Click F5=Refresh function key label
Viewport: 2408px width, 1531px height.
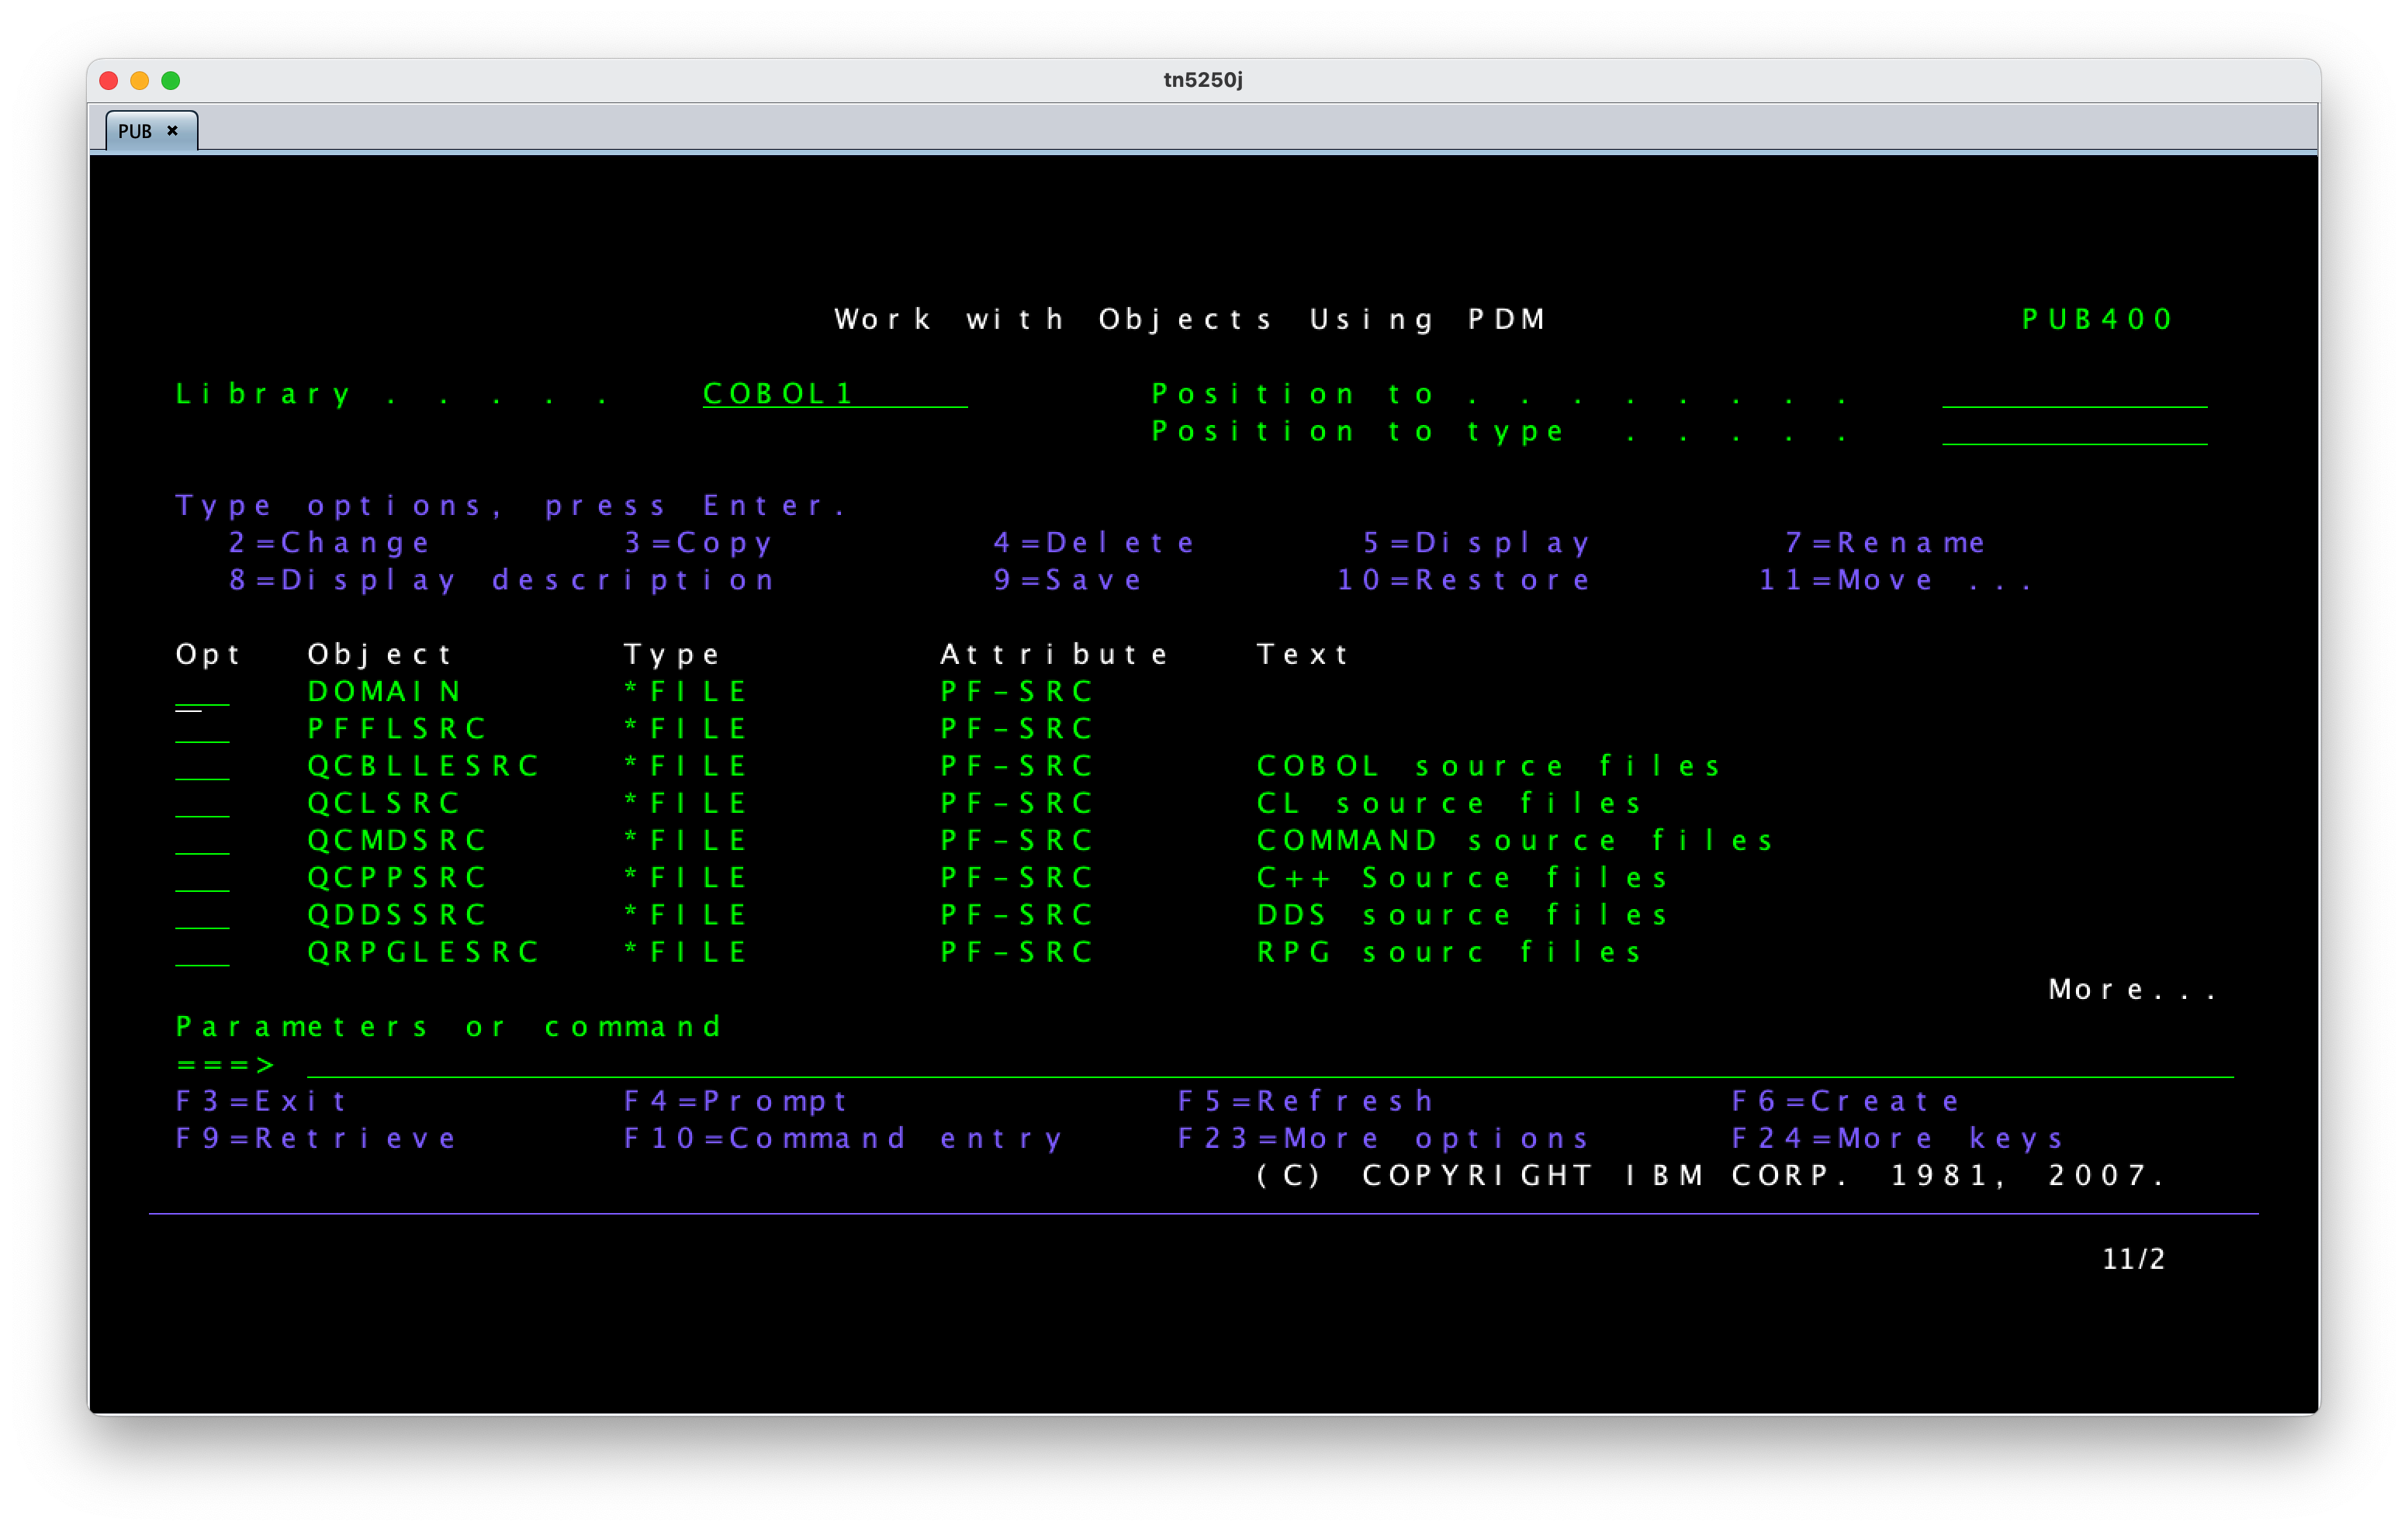1306,1101
